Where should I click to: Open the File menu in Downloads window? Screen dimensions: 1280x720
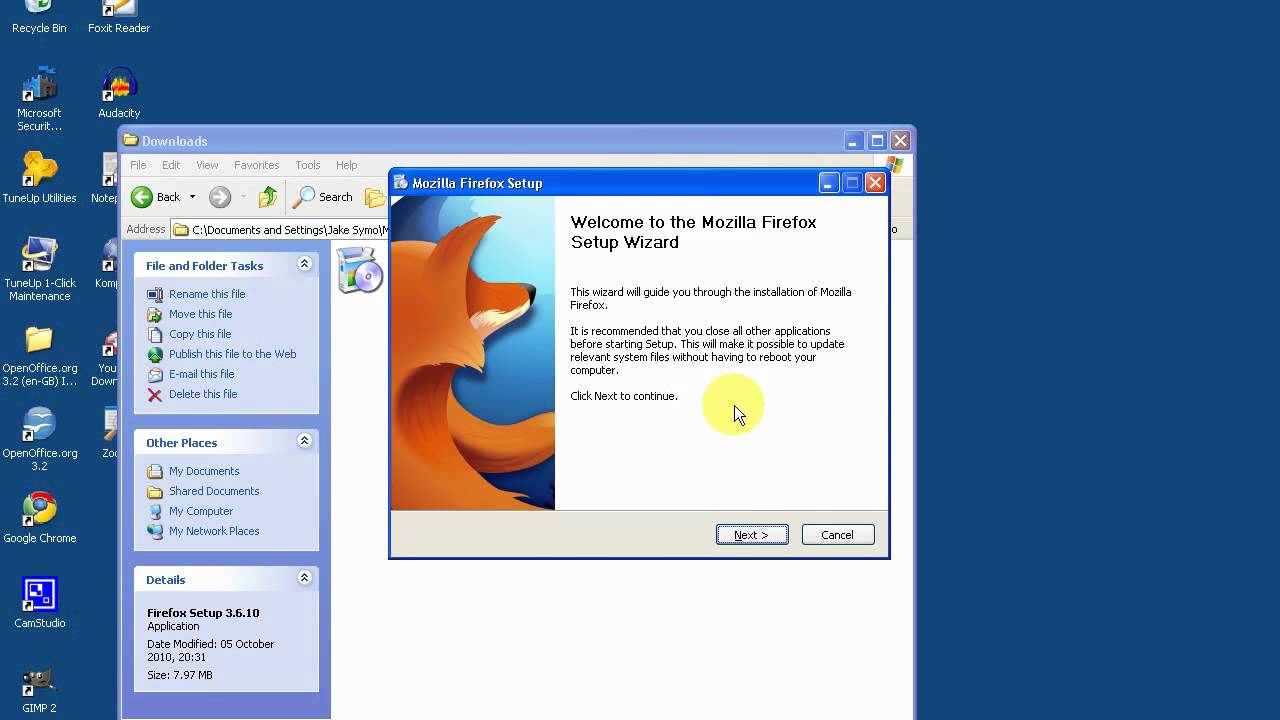138,165
